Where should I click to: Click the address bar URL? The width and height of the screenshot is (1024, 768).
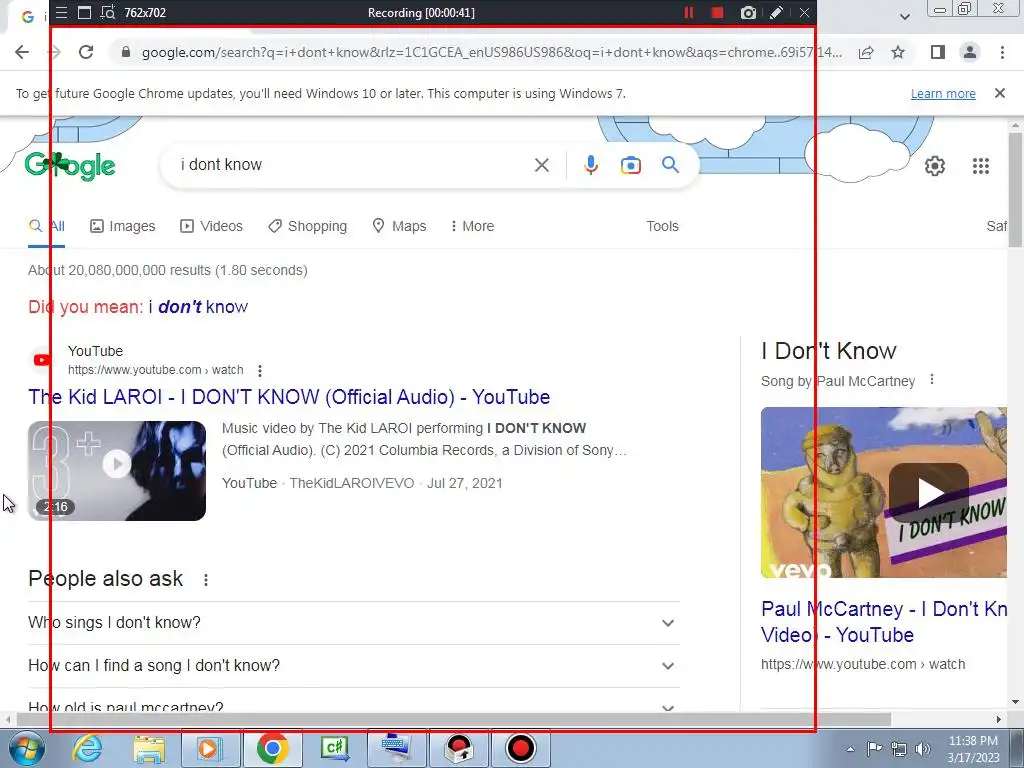click(x=491, y=52)
